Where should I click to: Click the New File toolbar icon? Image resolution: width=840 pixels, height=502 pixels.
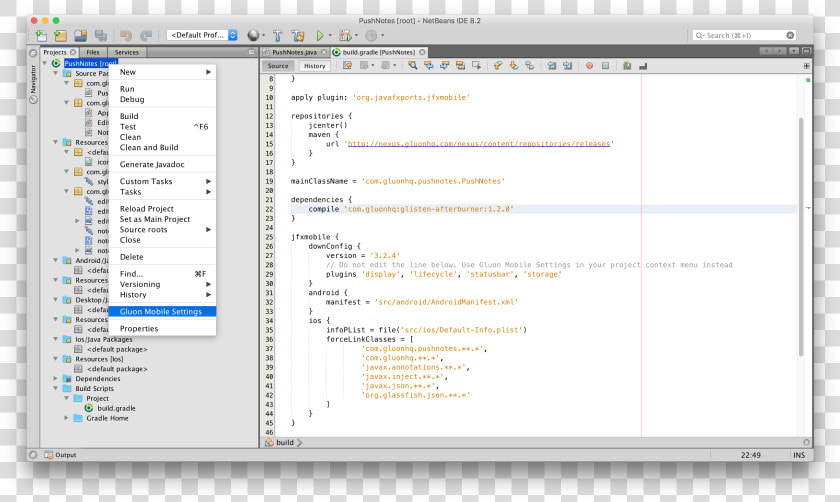click(41, 35)
